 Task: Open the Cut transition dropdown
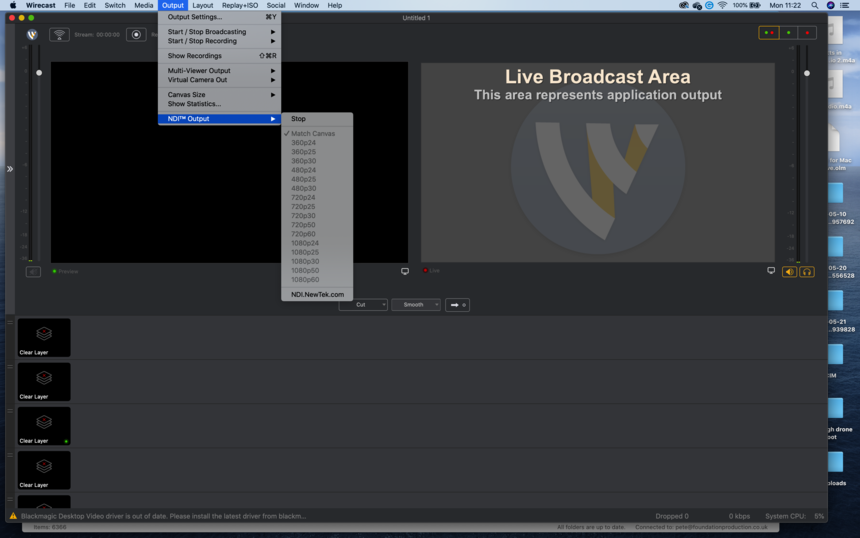pos(363,305)
